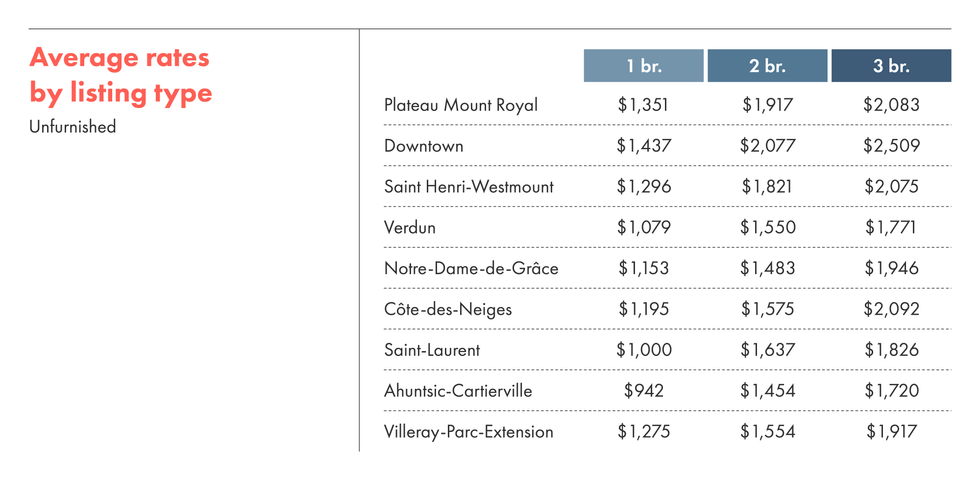Select the Verdun row label

tap(410, 228)
